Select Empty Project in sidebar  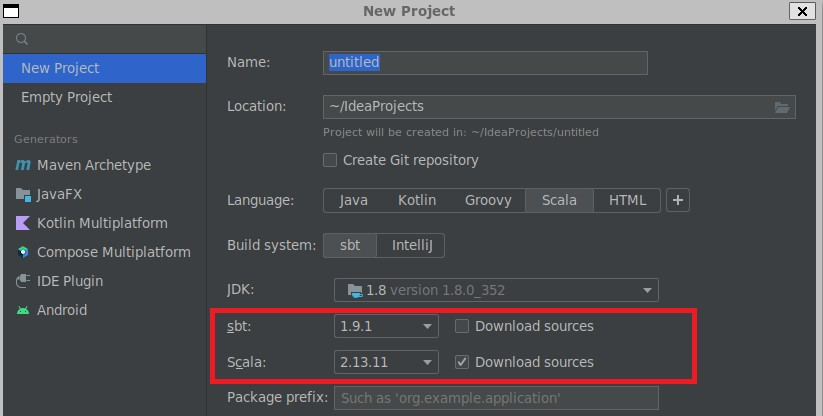(104, 97)
